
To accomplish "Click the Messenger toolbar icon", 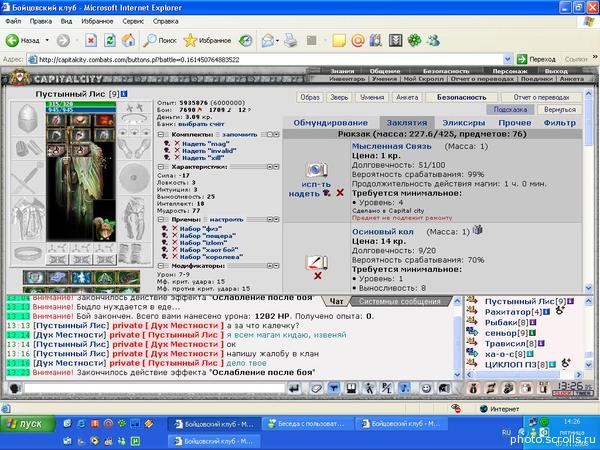I will point(434,40).
